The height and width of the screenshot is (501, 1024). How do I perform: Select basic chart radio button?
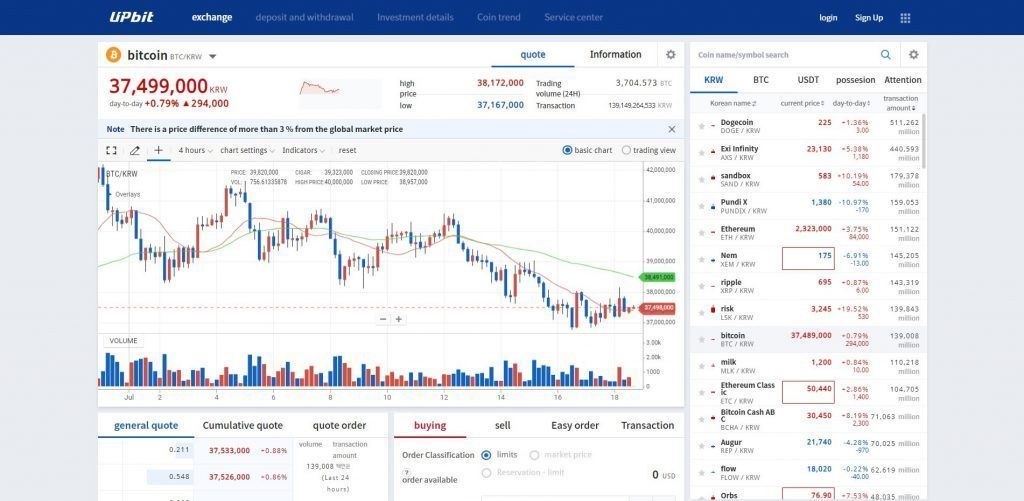click(x=567, y=150)
